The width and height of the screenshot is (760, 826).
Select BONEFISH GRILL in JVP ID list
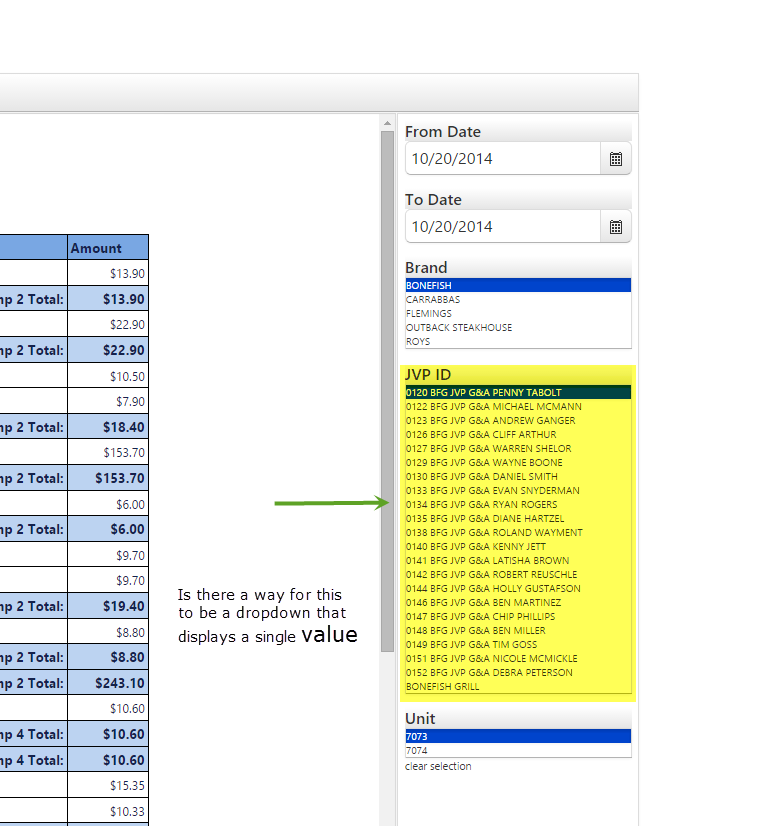[518, 686]
